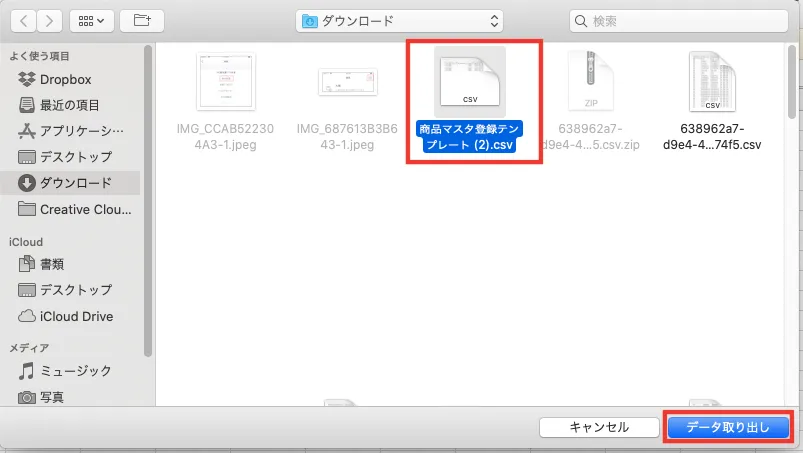This screenshot has height=453, width=803.
Task: Select 写真 in メディア section
Action: pos(70,397)
